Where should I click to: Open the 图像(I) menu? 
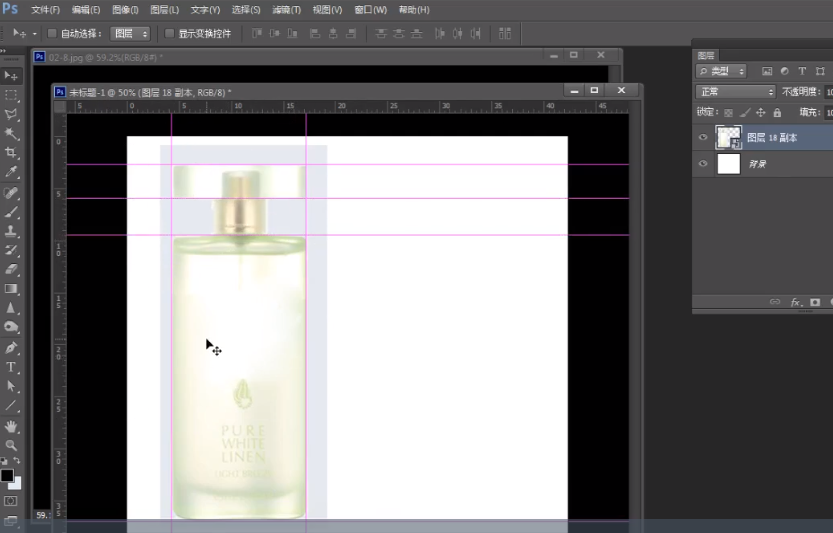(x=125, y=10)
